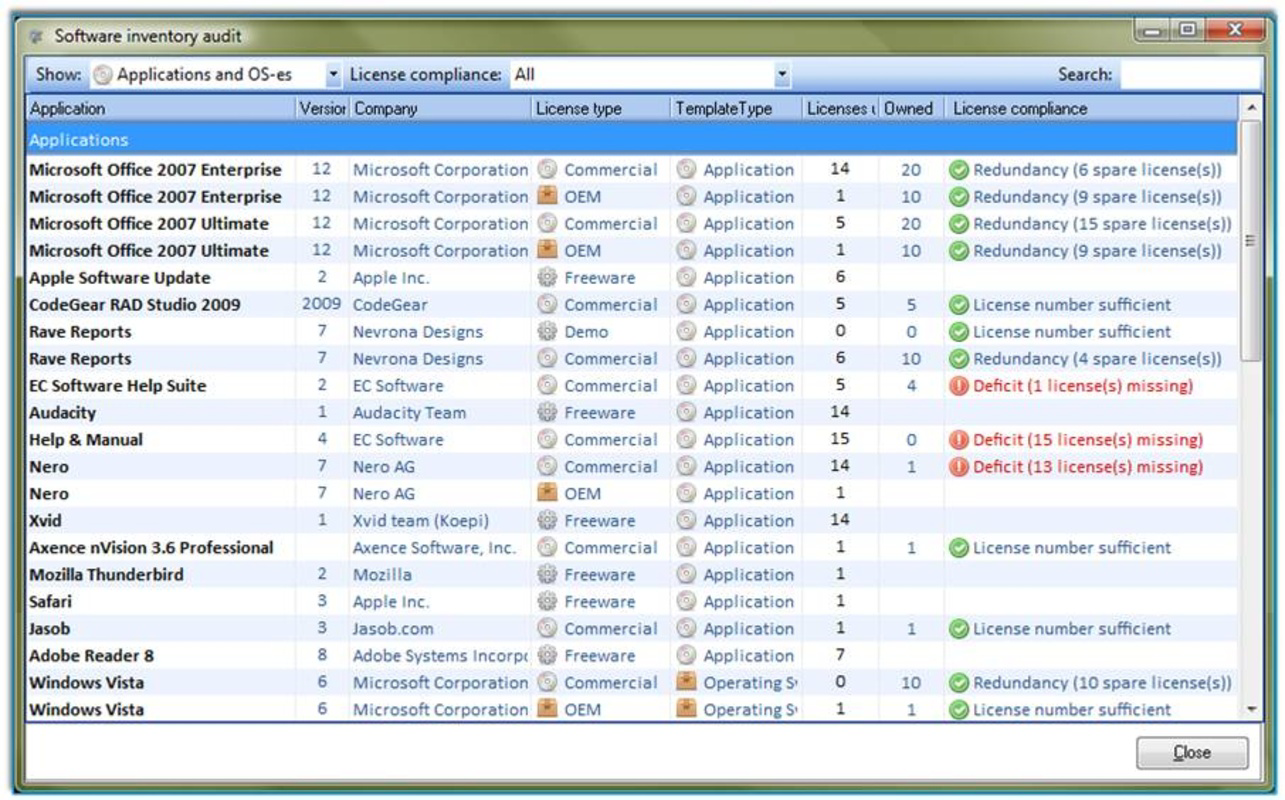
Task: Sort by the Owned column header
Action: tap(911, 109)
